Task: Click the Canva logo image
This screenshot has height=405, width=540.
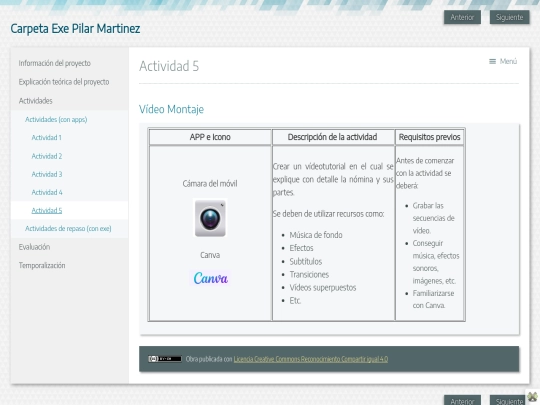Action: pyautogui.click(x=210, y=278)
